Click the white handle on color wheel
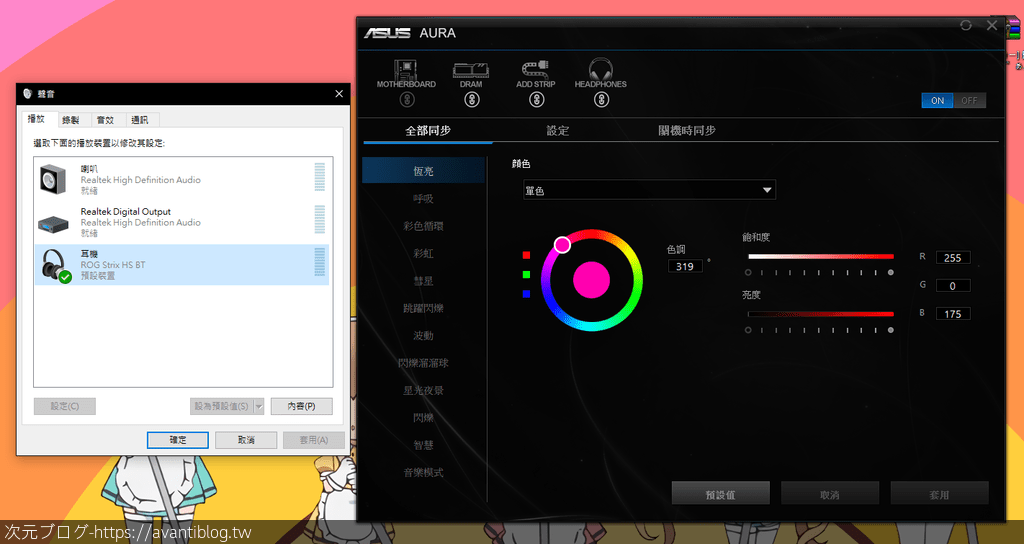Image resolution: width=1024 pixels, height=544 pixels. click(562, 245)
